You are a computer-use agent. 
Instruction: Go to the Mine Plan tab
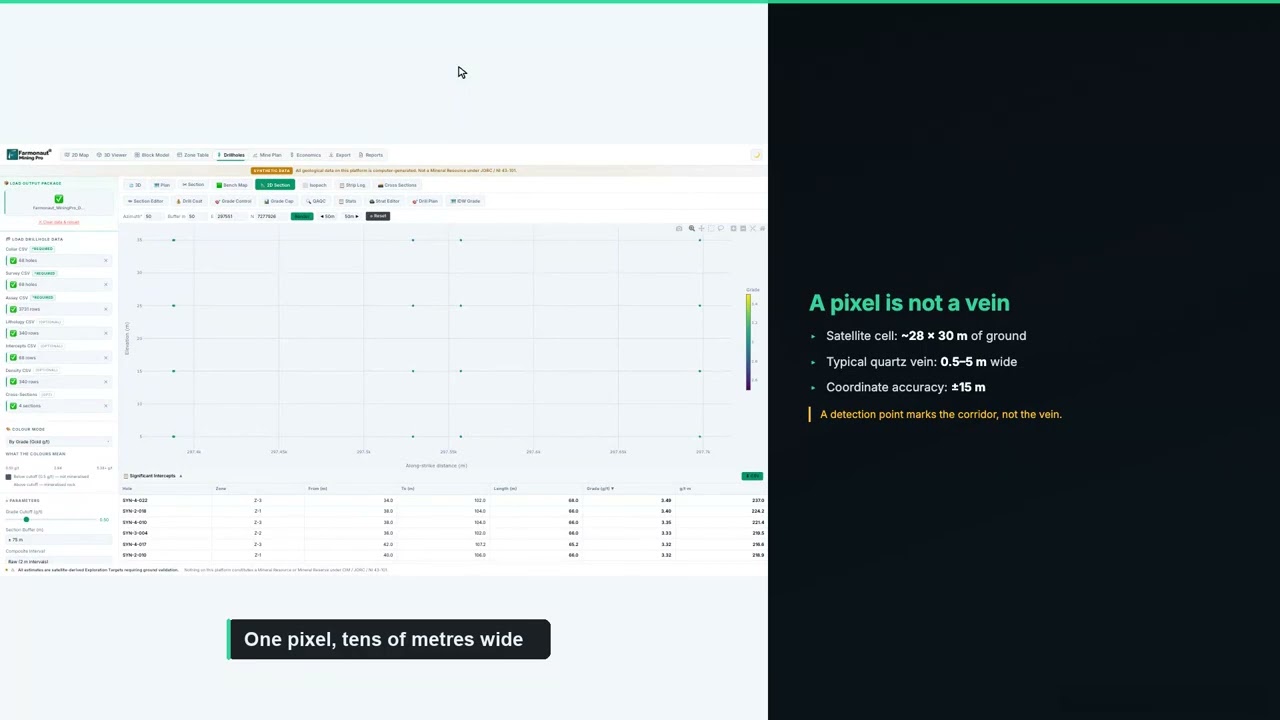[x=268, y=155]
